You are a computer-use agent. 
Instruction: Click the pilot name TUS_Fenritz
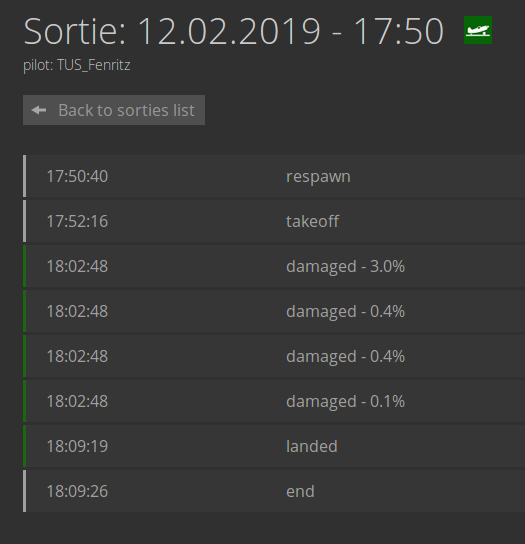pos(94,65)
